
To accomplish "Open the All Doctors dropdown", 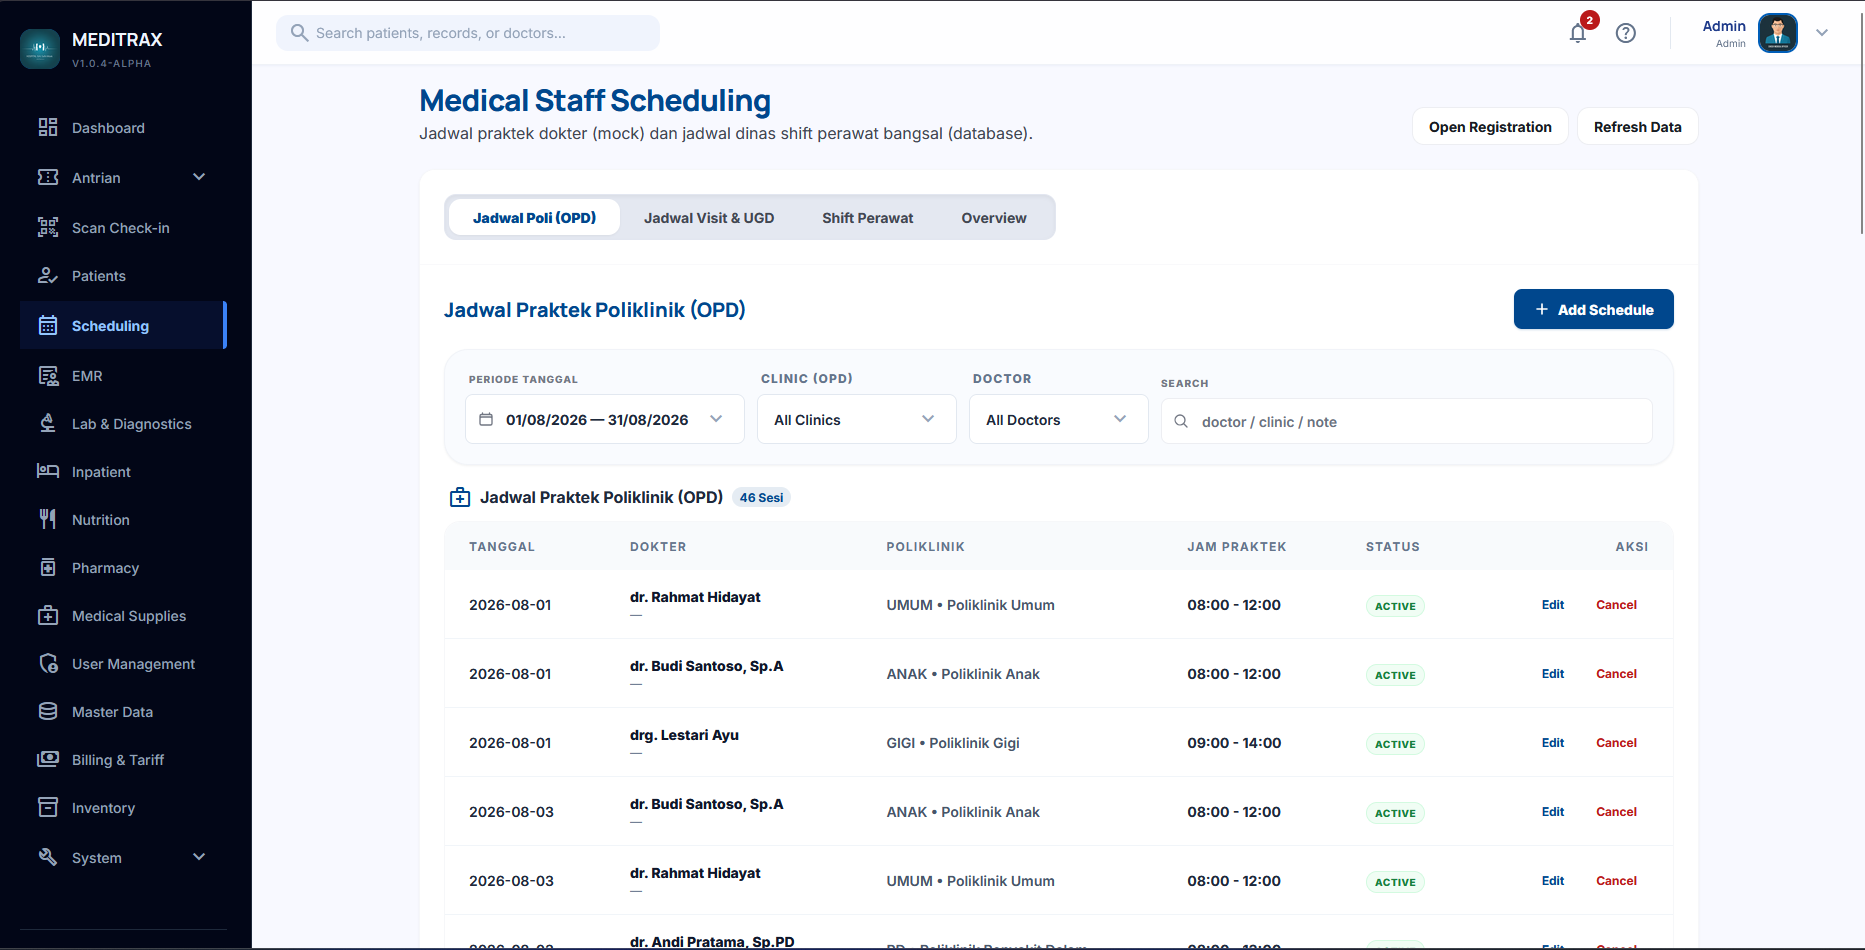I will click(1058, 419).
